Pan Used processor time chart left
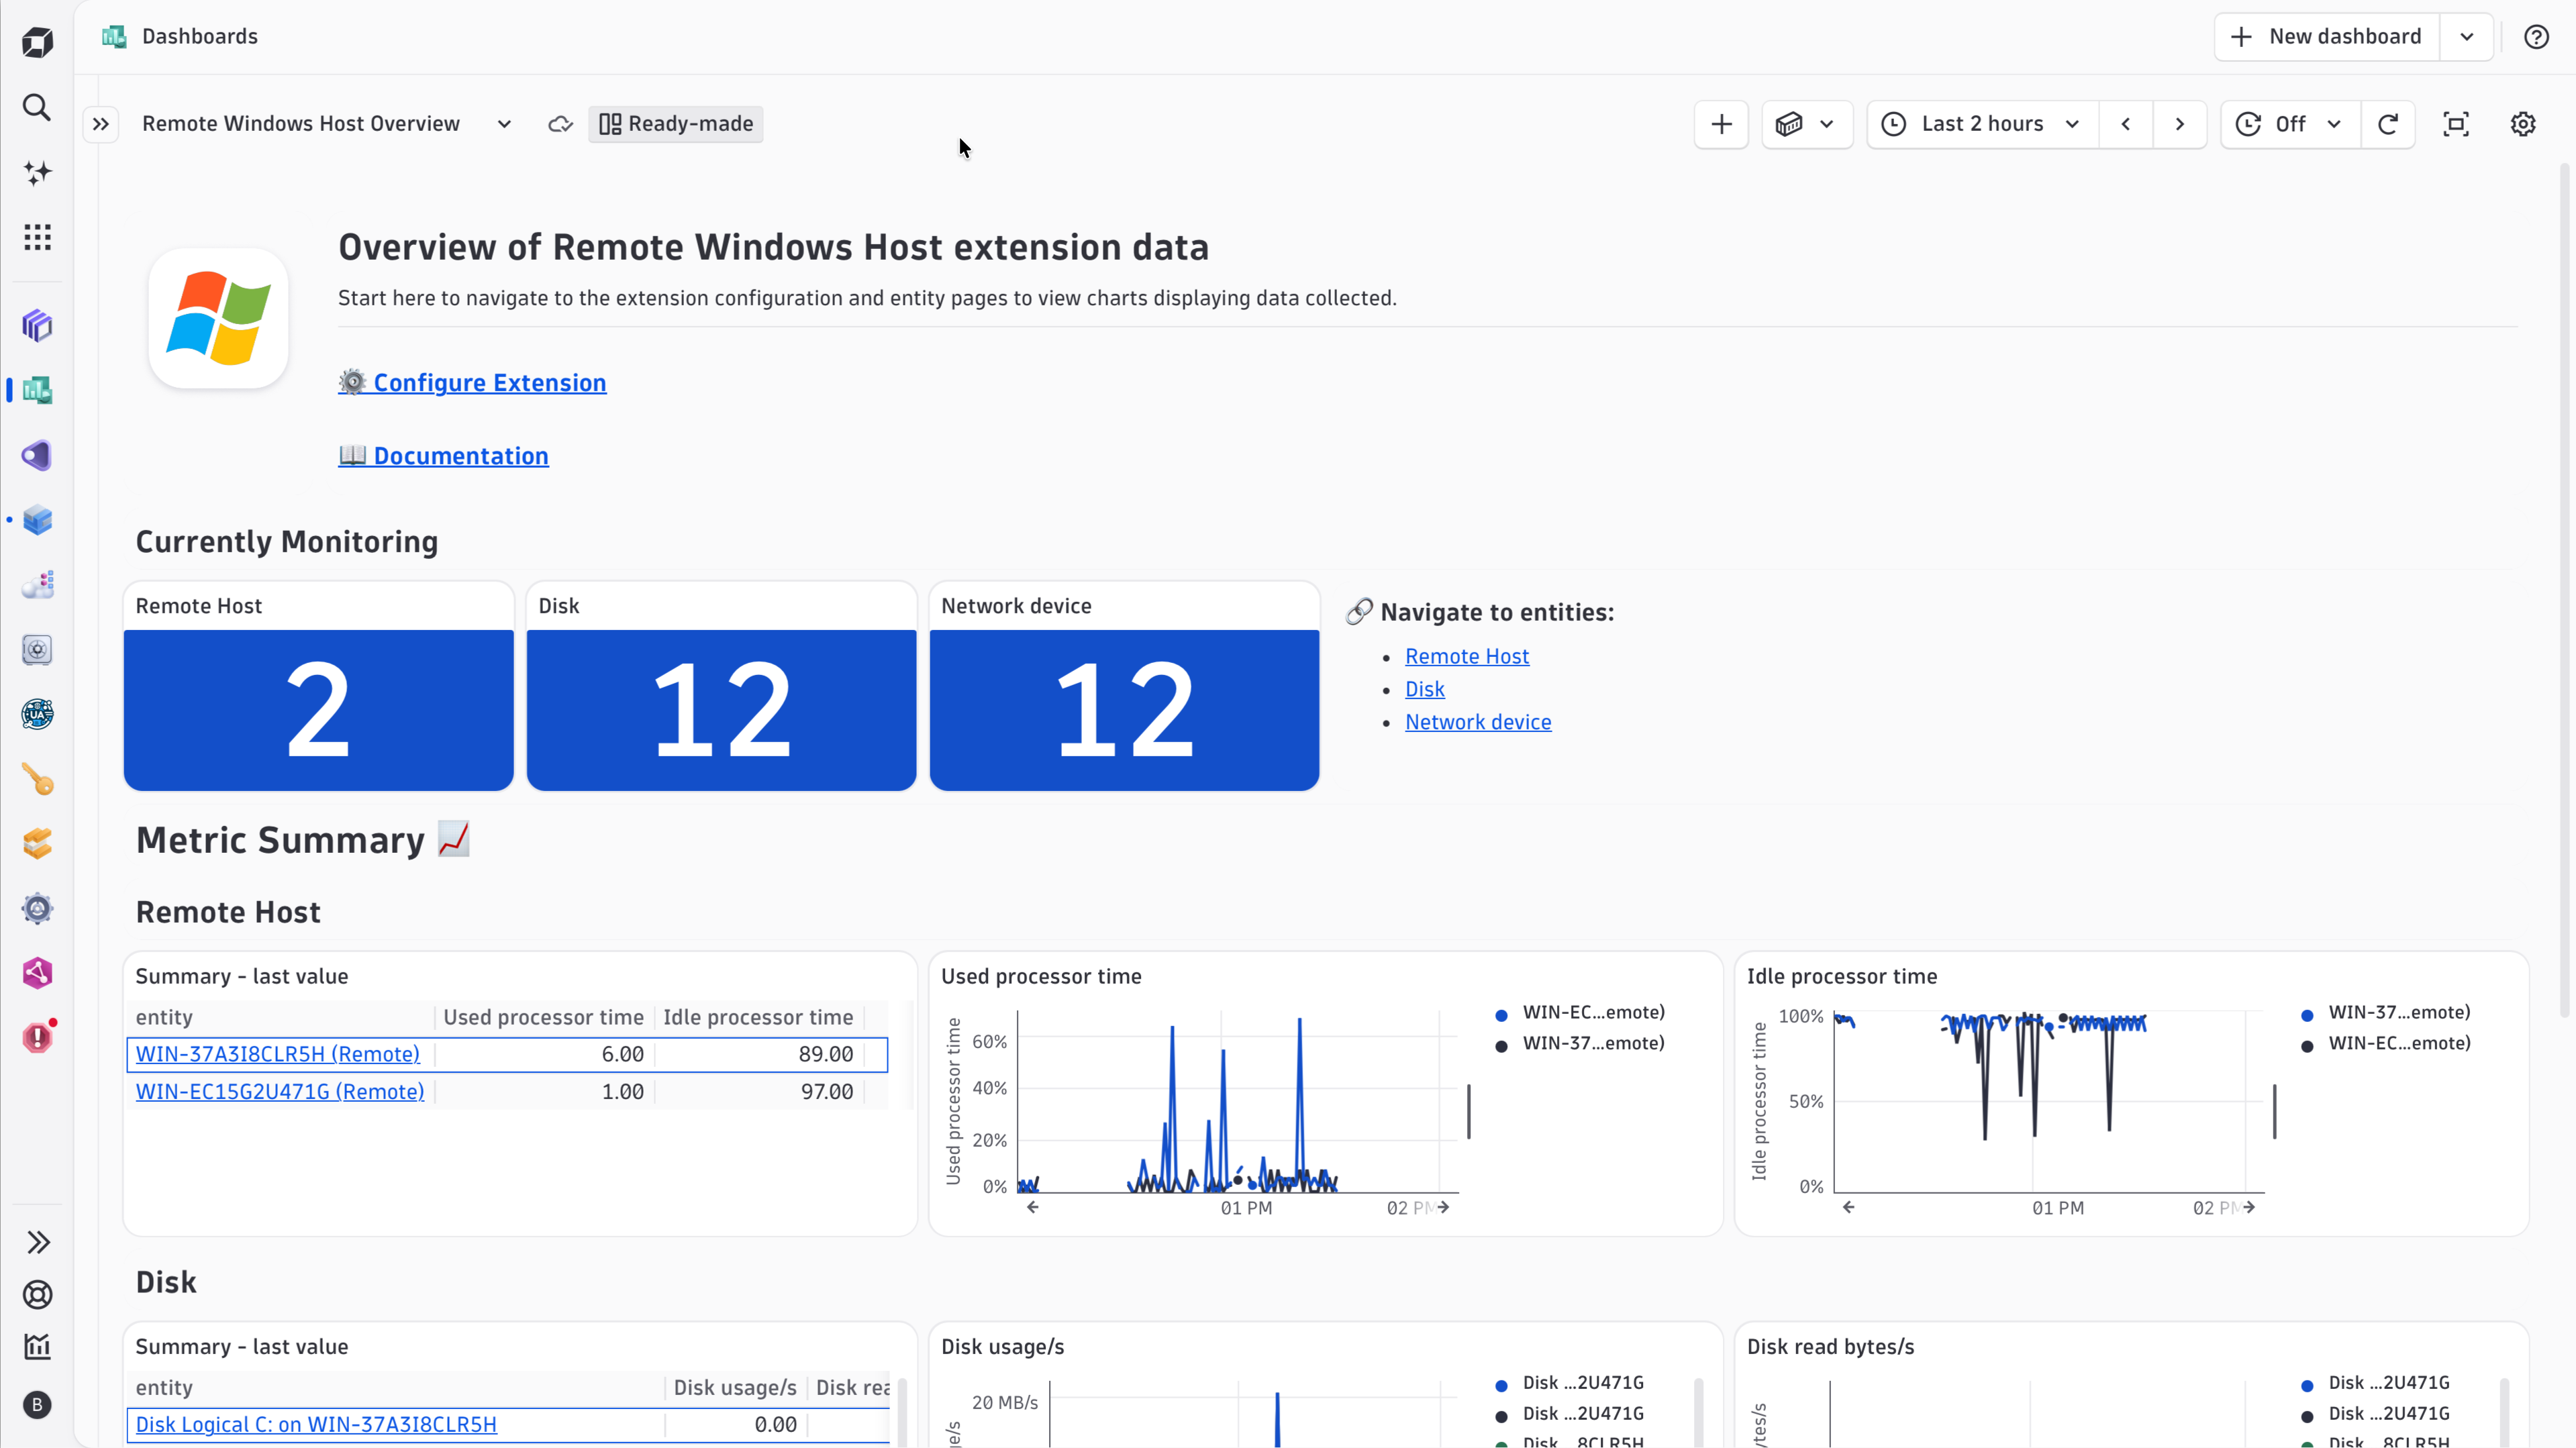Viewport: 2576px width, 1448px height. pyautogui.click(x=1033, y=1208)
